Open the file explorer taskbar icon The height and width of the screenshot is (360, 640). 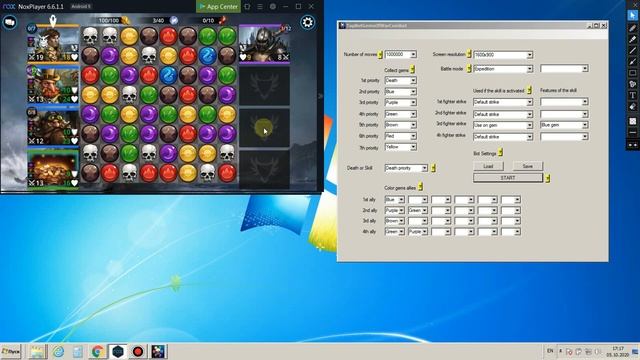38,351
